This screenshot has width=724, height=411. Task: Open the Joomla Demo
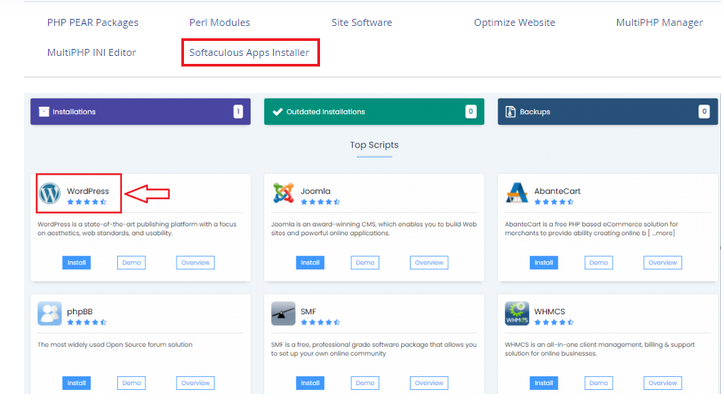[365, 263]
